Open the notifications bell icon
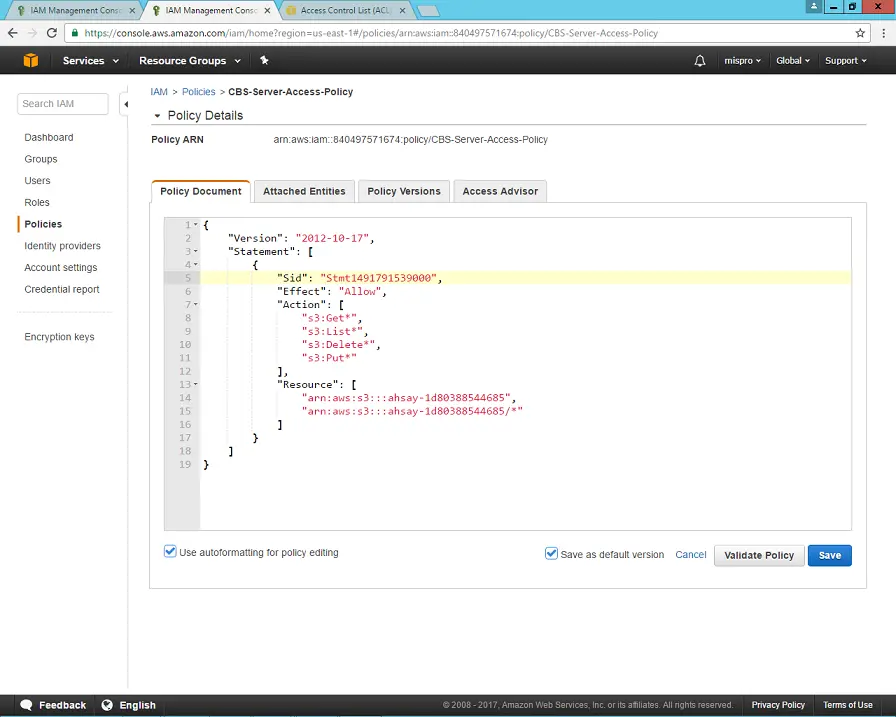Screen dimensions: 896x717 700,60
